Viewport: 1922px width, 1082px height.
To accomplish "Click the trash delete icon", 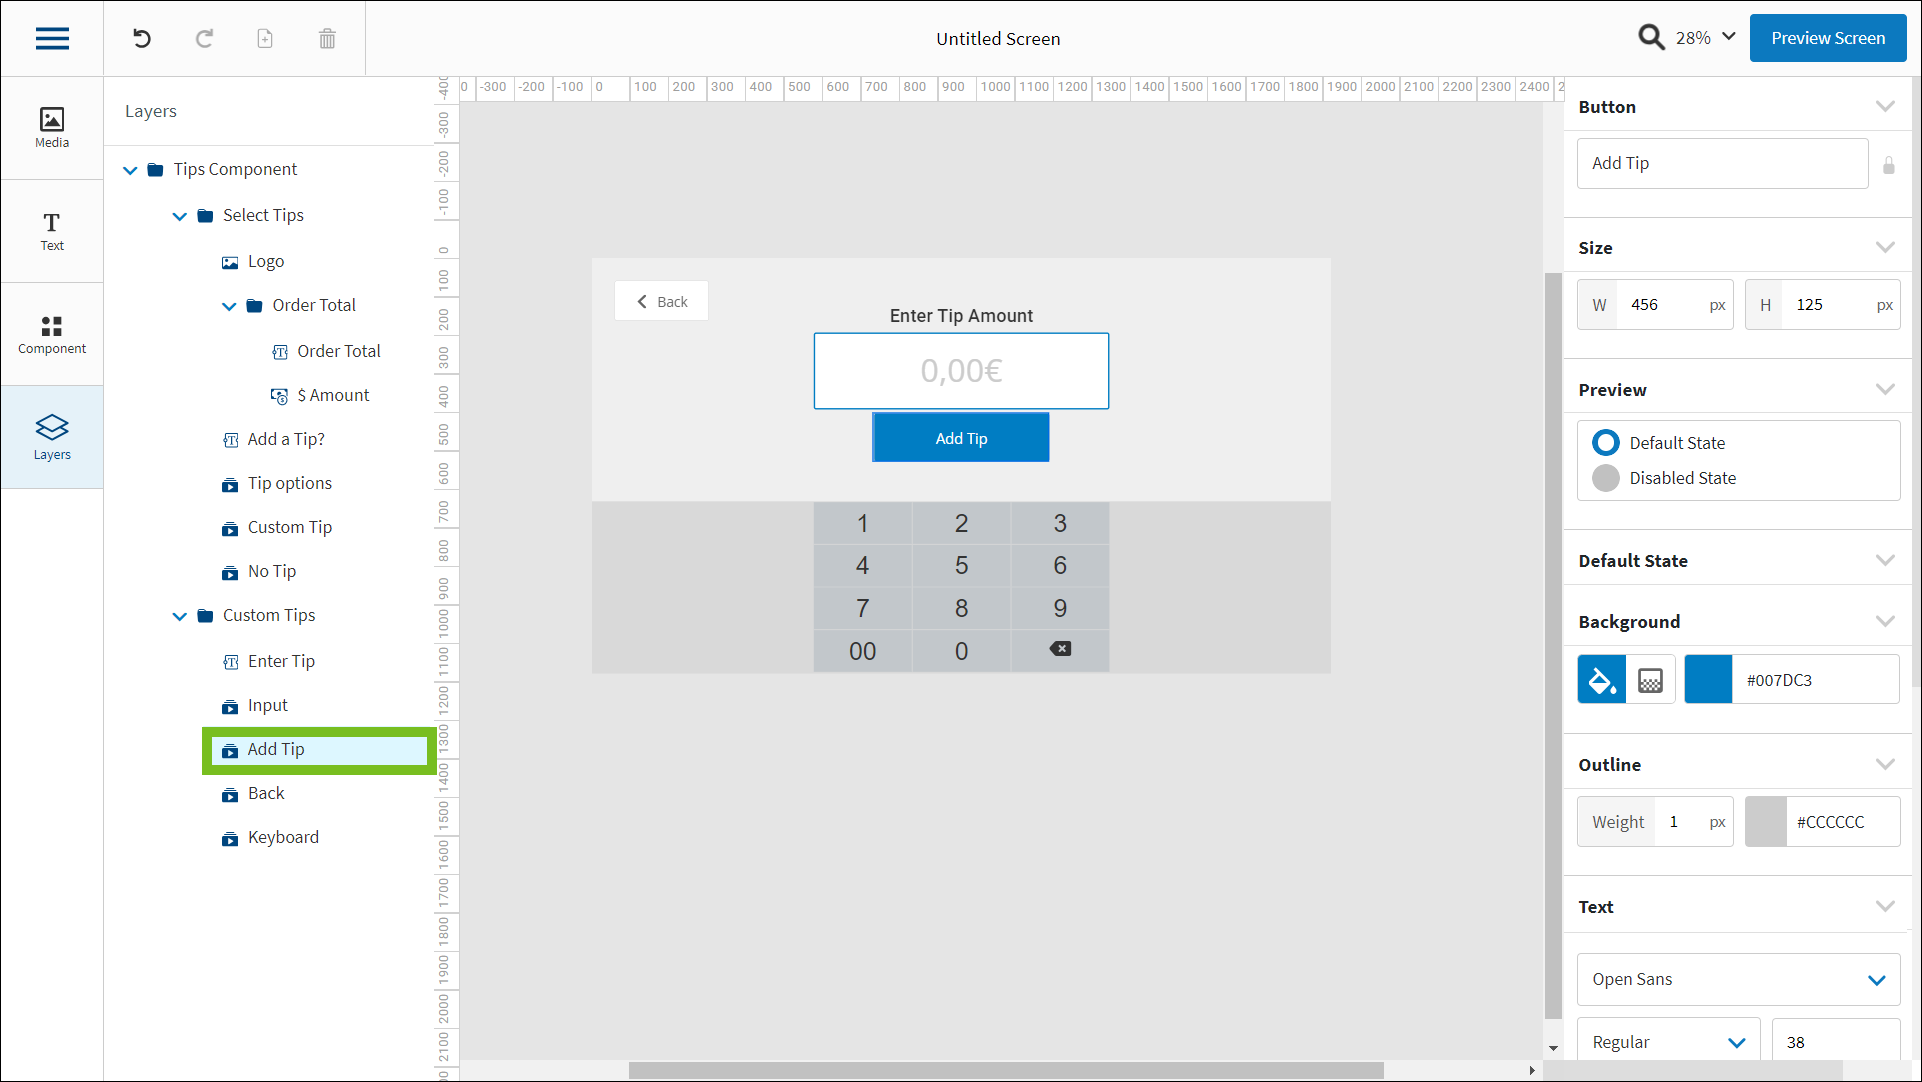I will click(x=327, y=38).
